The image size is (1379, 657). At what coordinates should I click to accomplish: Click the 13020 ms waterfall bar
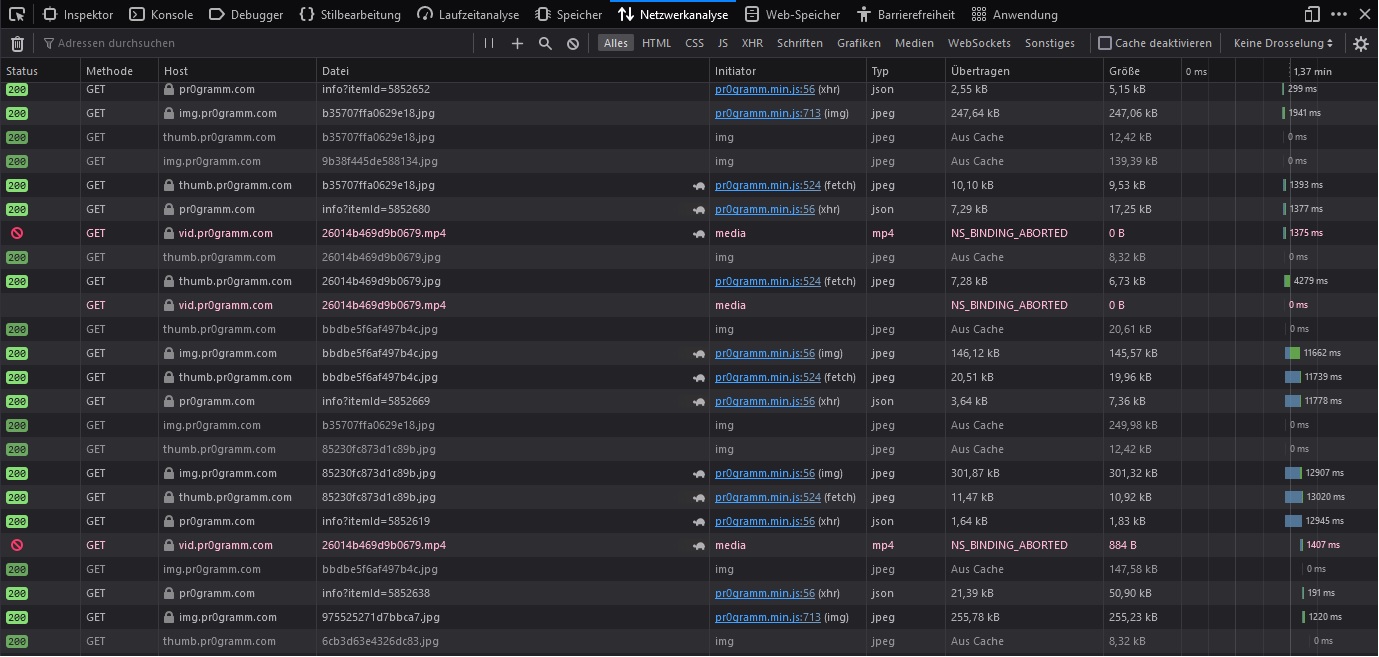[x=1294, y=497]
